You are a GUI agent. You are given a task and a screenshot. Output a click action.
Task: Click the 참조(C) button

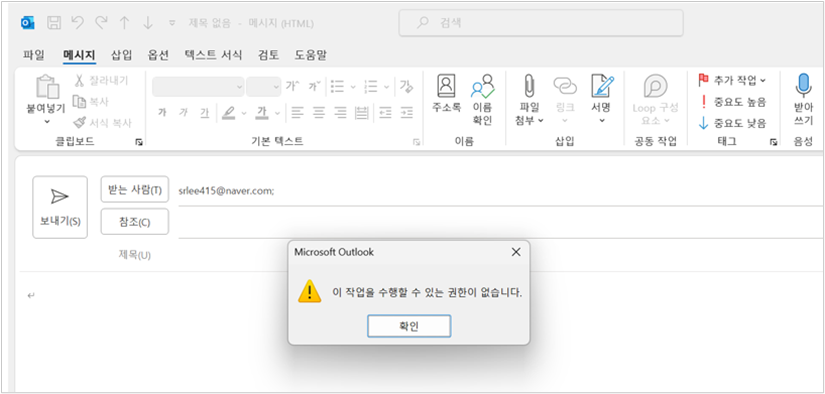click(135, 222)
